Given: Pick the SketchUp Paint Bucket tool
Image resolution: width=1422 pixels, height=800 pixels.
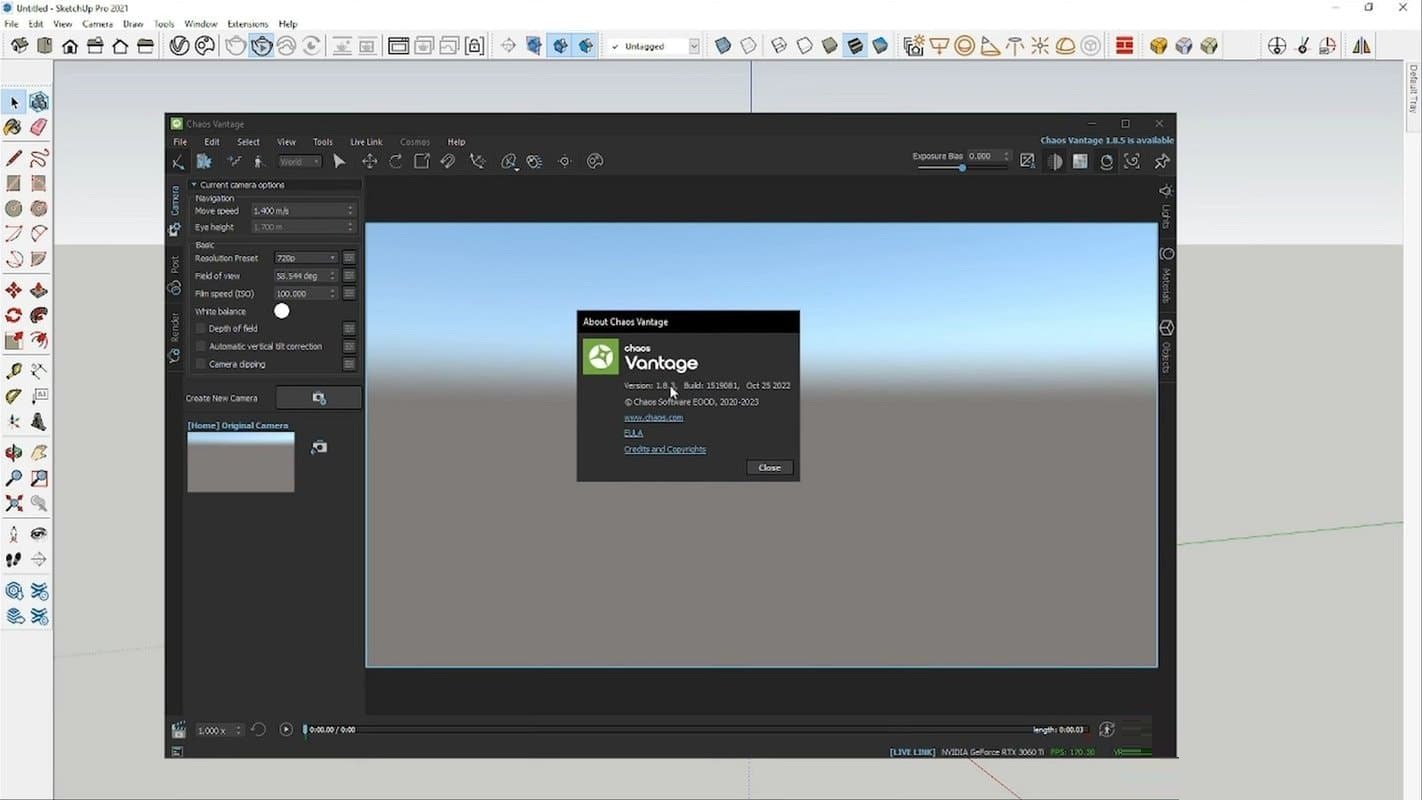Looking at the screenshot, I should (x=14, y=128).
